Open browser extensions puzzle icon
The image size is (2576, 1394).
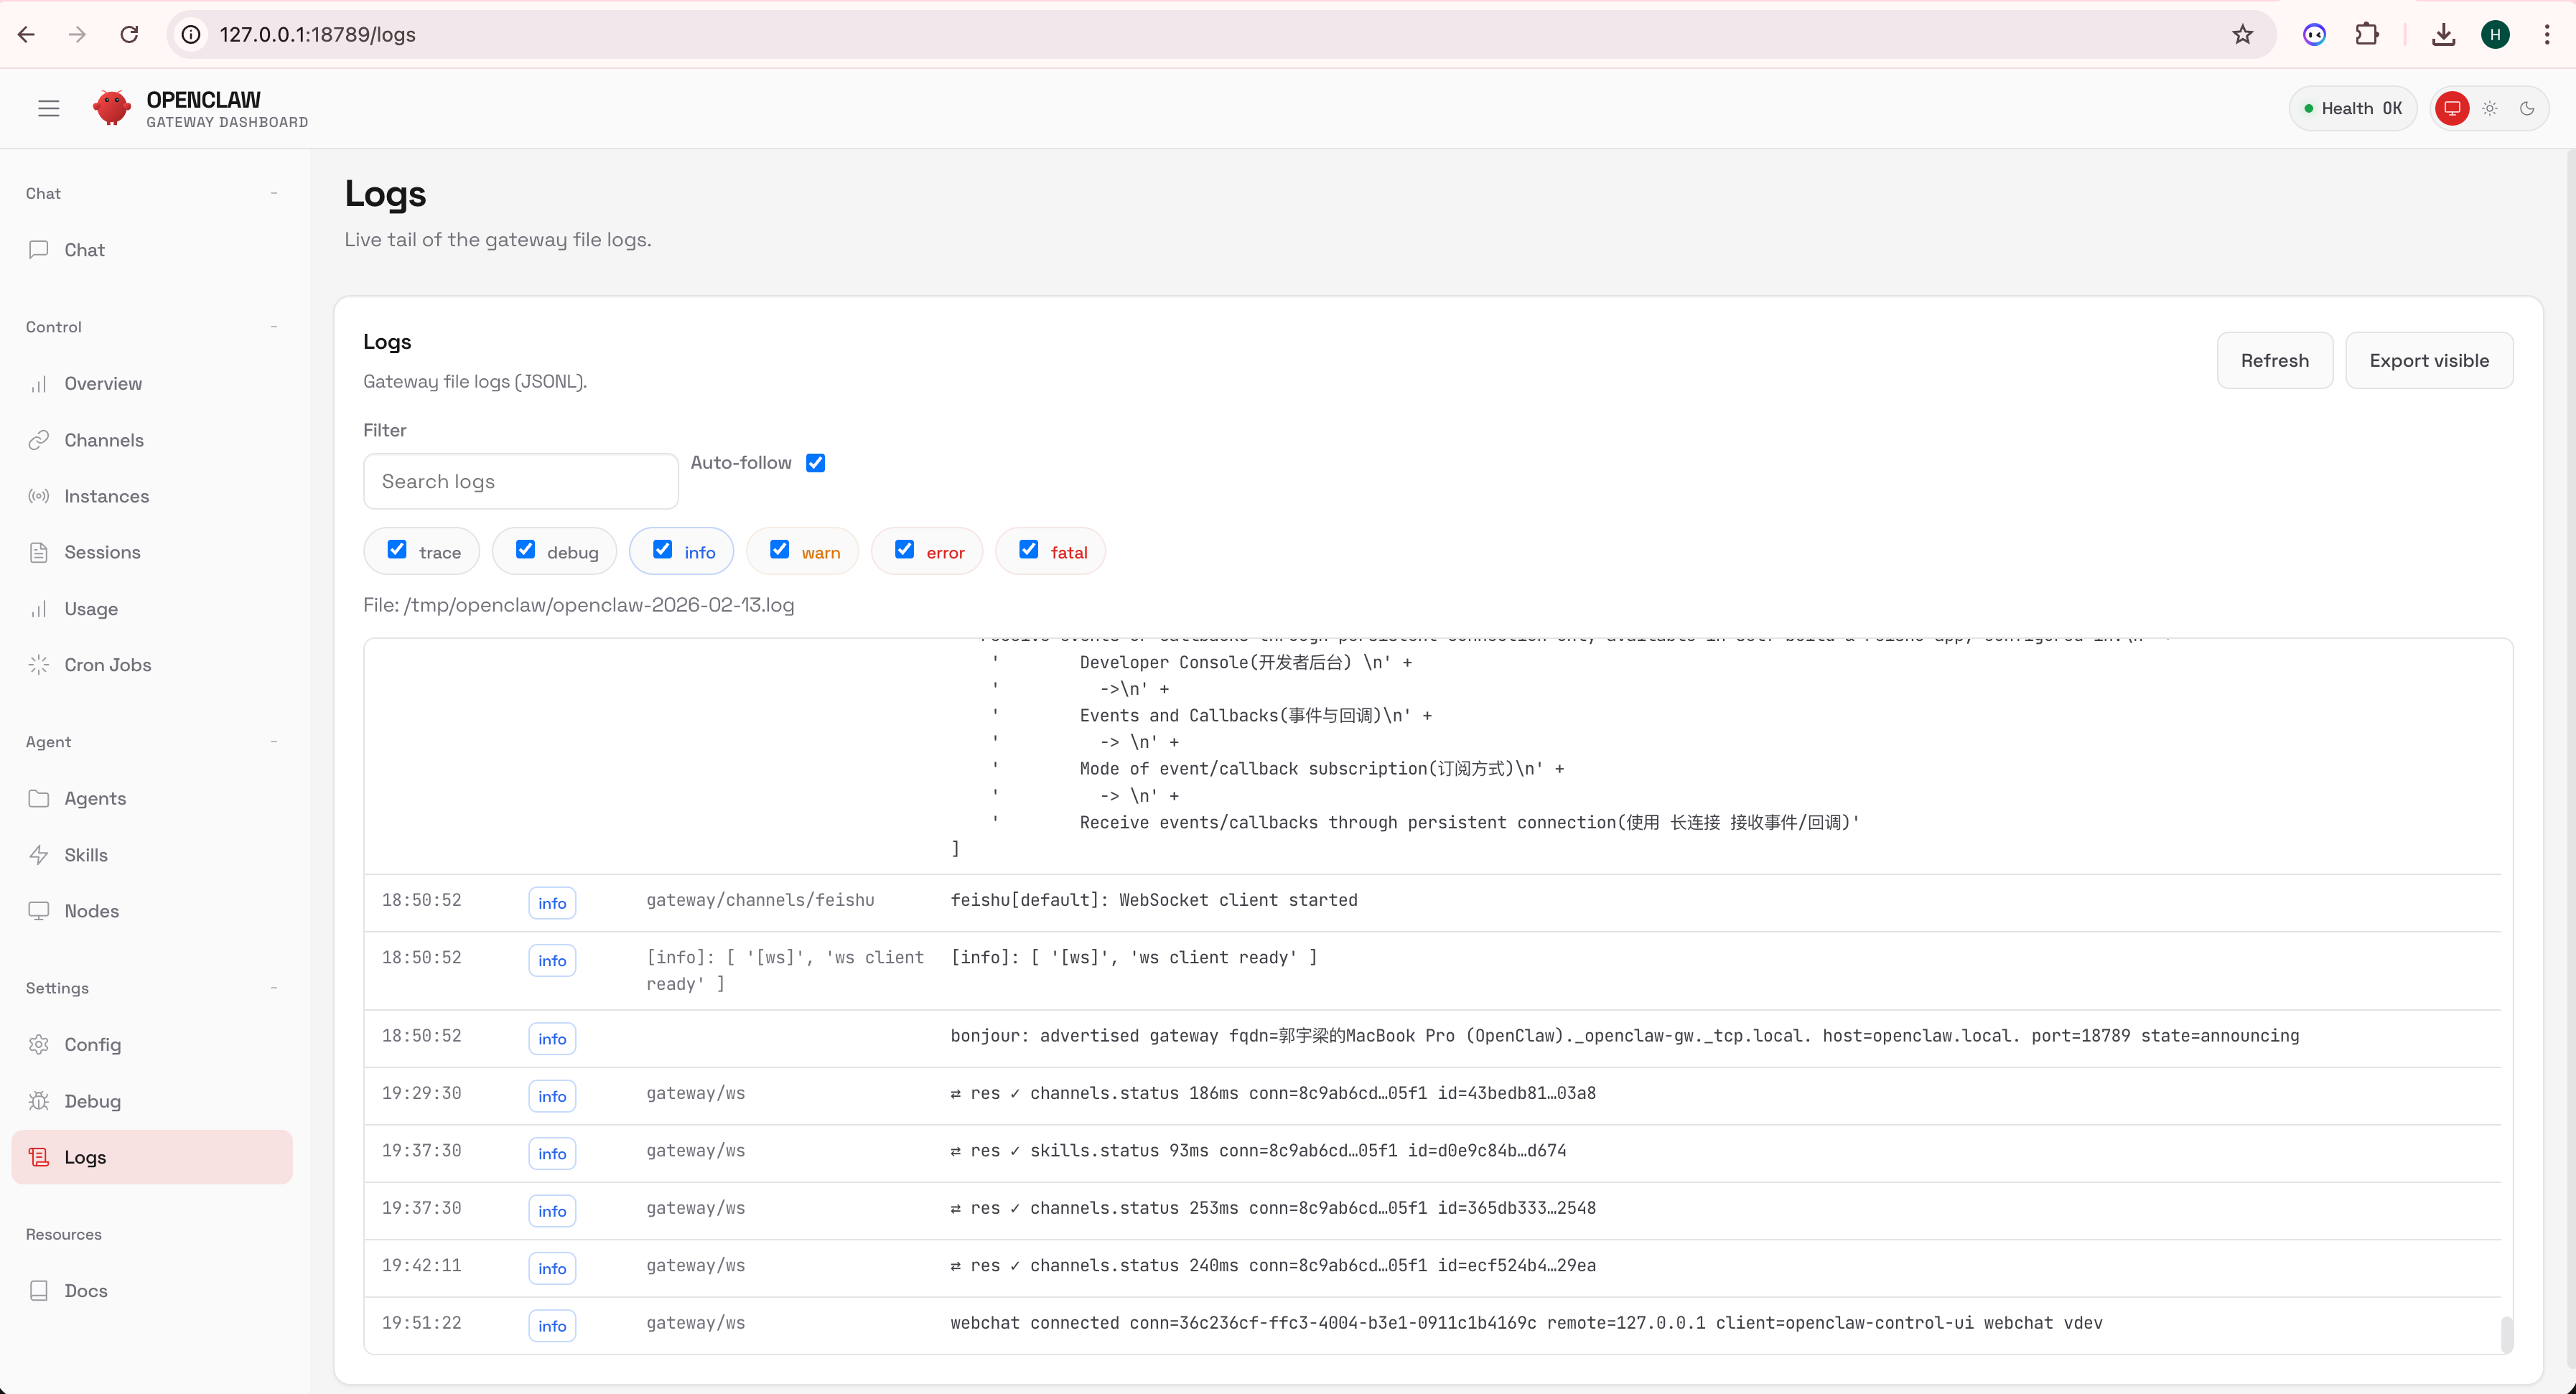[2367, 34]
